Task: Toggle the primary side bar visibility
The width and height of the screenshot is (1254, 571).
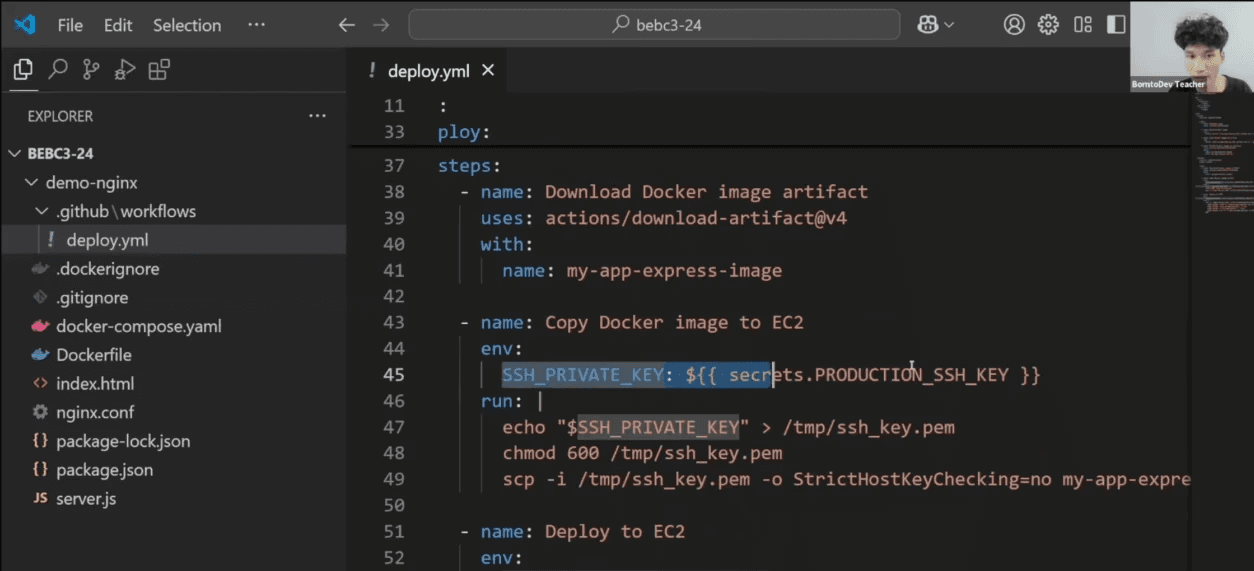Action: coord(1115,25)
